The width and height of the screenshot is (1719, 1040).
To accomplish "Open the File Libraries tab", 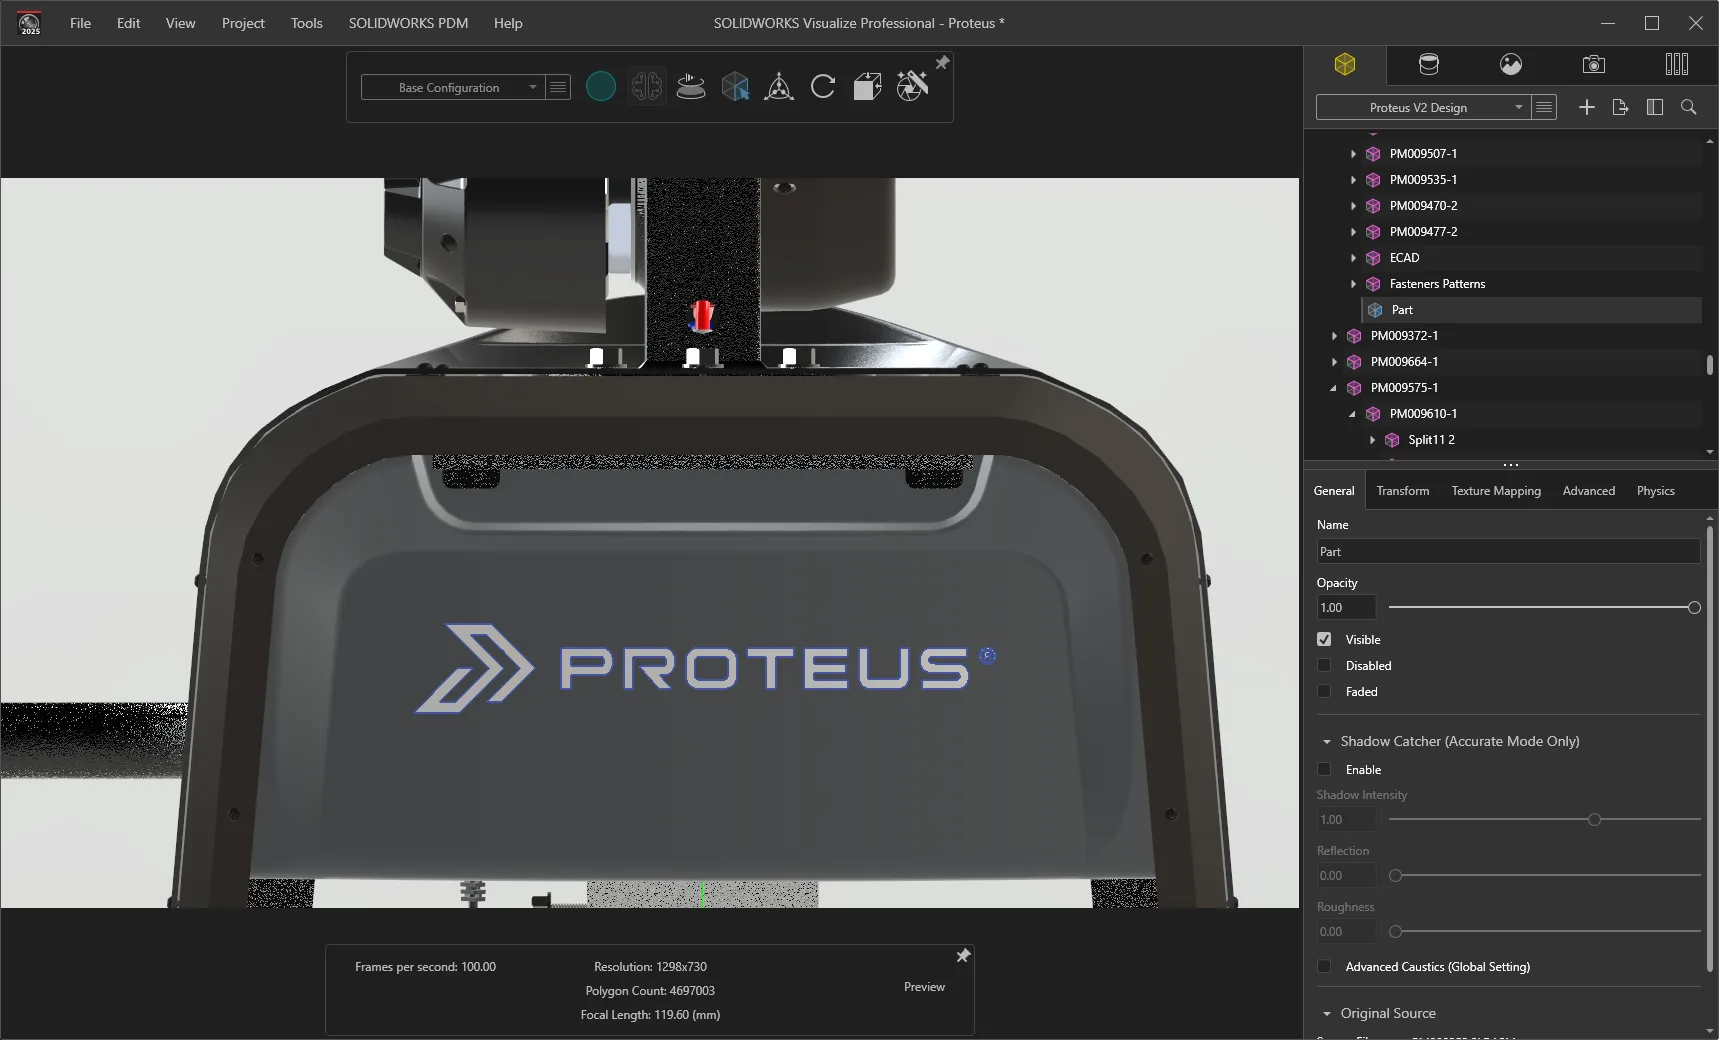I will click(x=1677, y=65).
